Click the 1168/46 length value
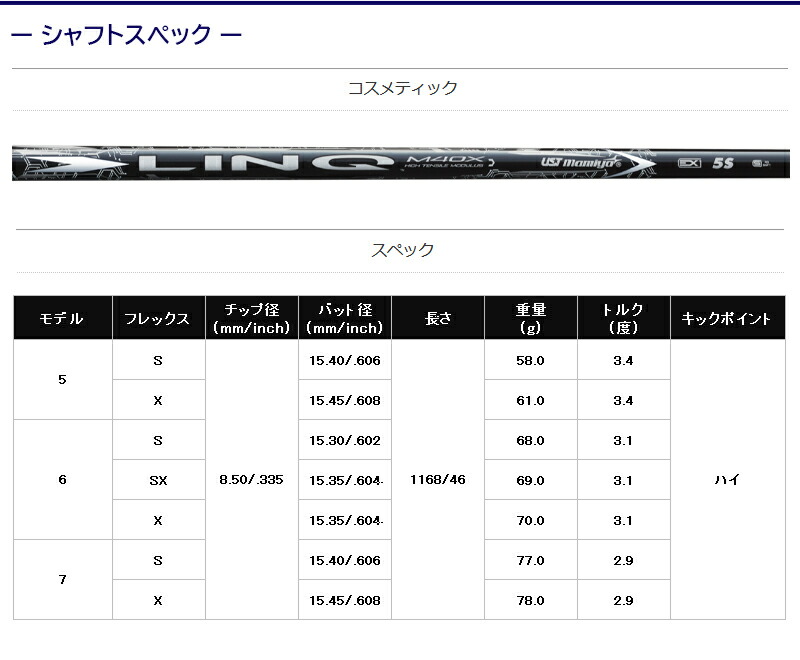 438,480
